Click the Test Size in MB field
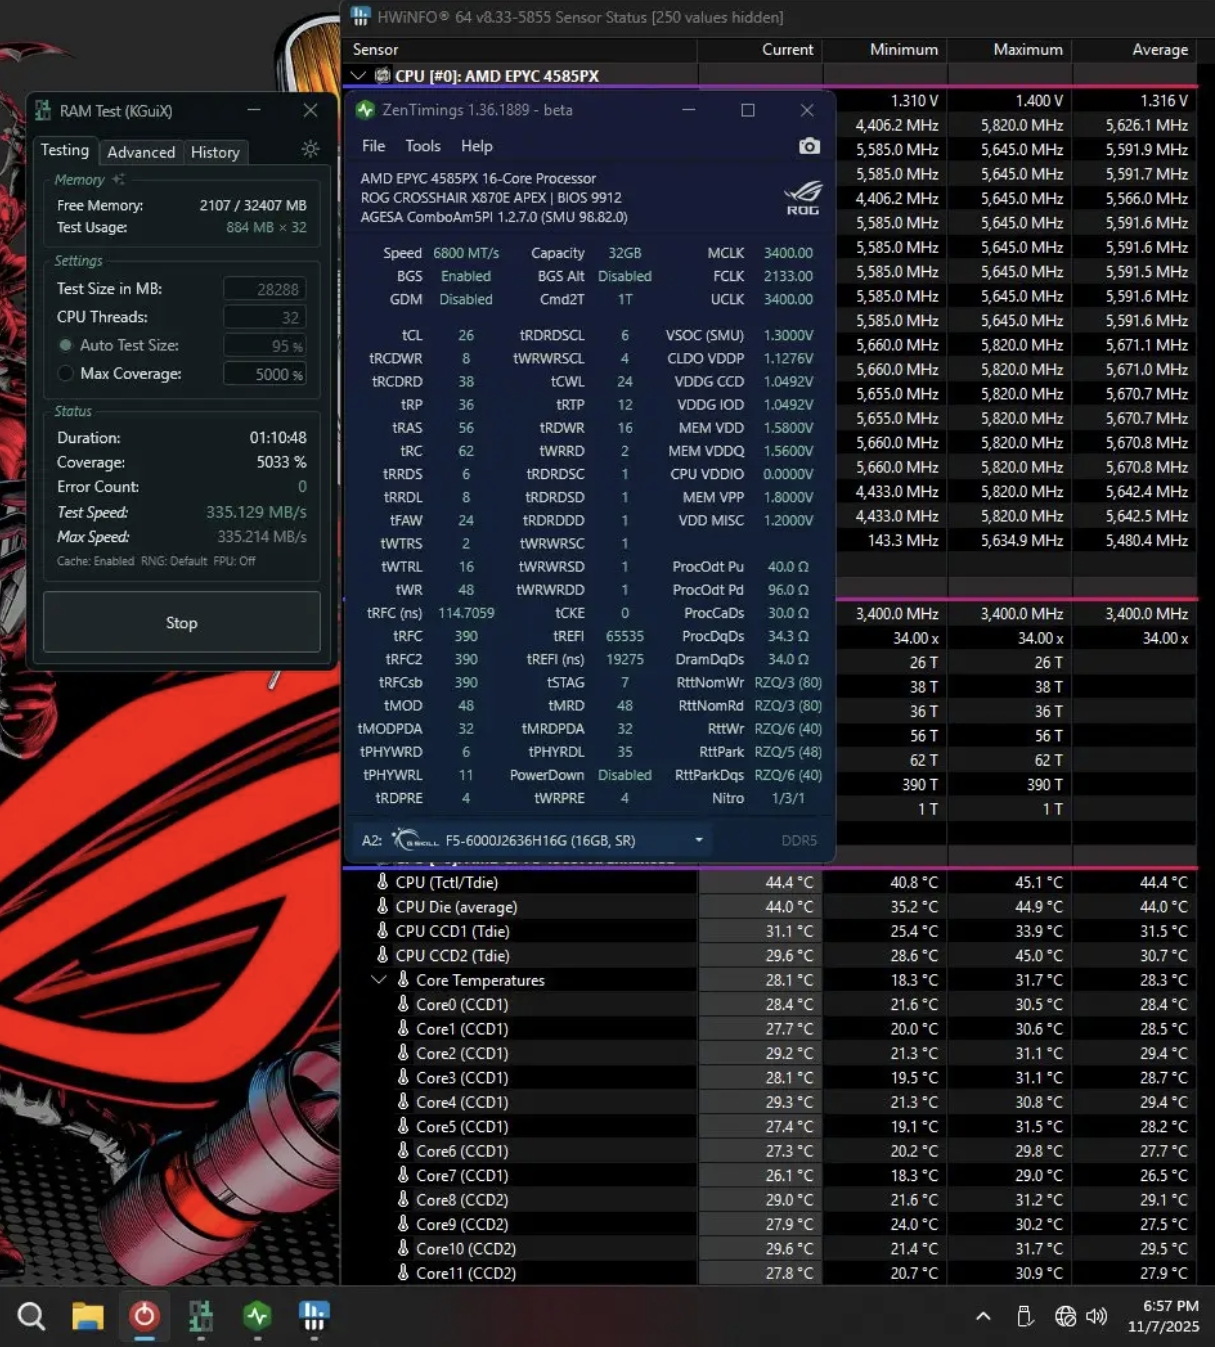Screen dimensions: 1215x1347 [264, 289]
